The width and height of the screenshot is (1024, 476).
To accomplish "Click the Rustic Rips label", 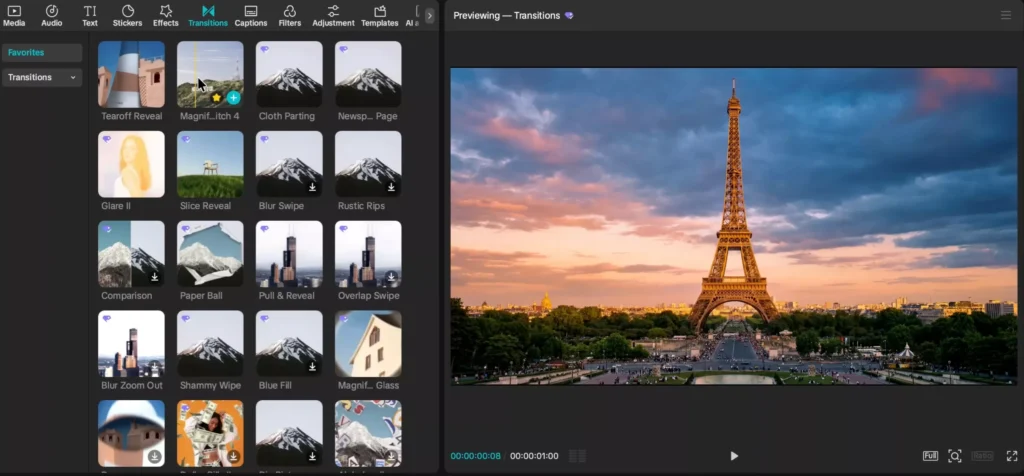I will [361, 206].
